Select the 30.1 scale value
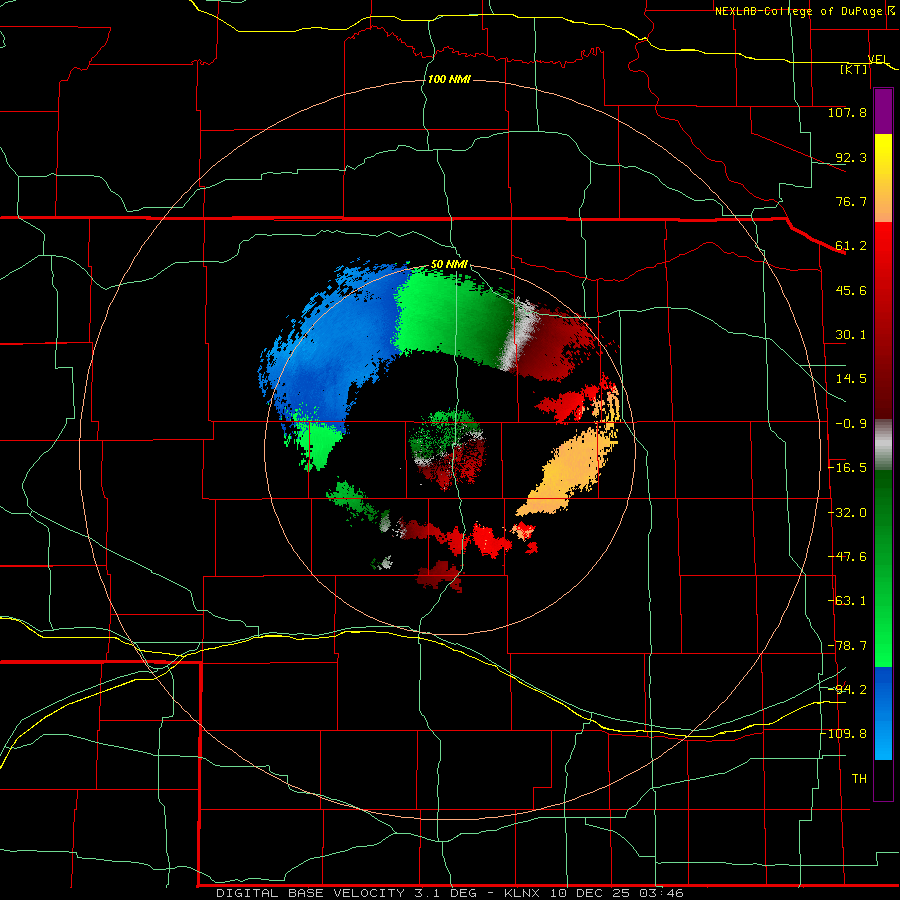This screenshot has width=900, height=900. pos(851,335)
